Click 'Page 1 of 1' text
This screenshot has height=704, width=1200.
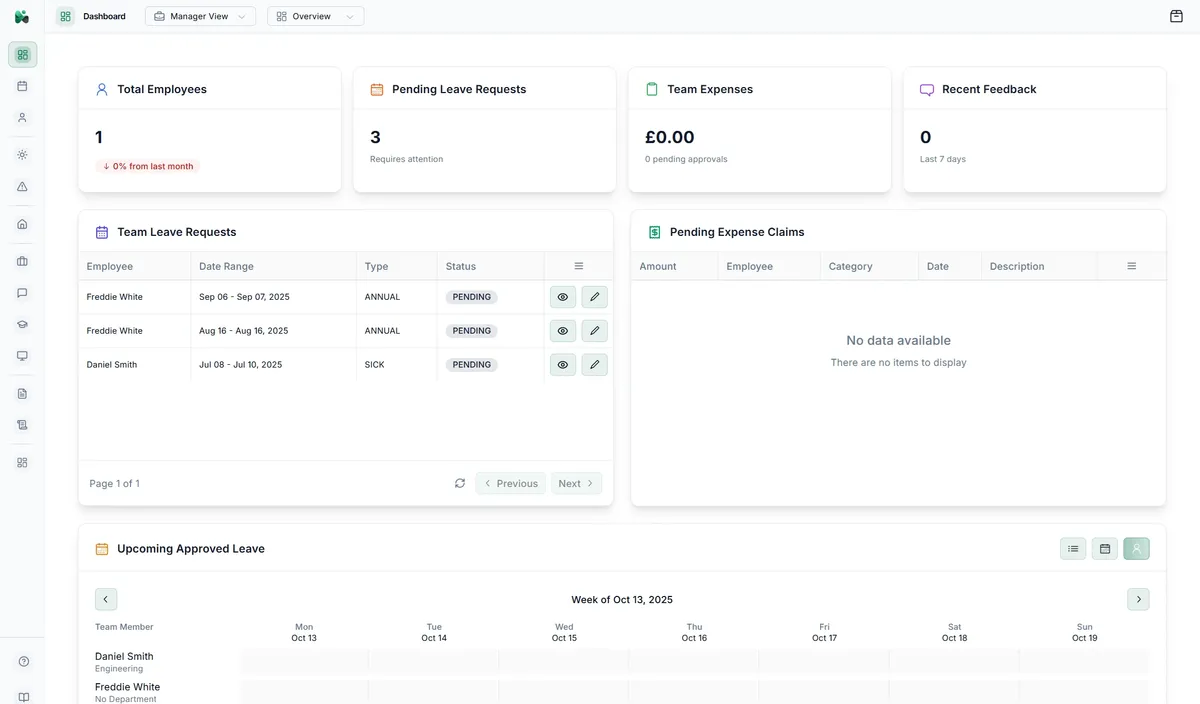pyautogui.click(x=115, y=484)
